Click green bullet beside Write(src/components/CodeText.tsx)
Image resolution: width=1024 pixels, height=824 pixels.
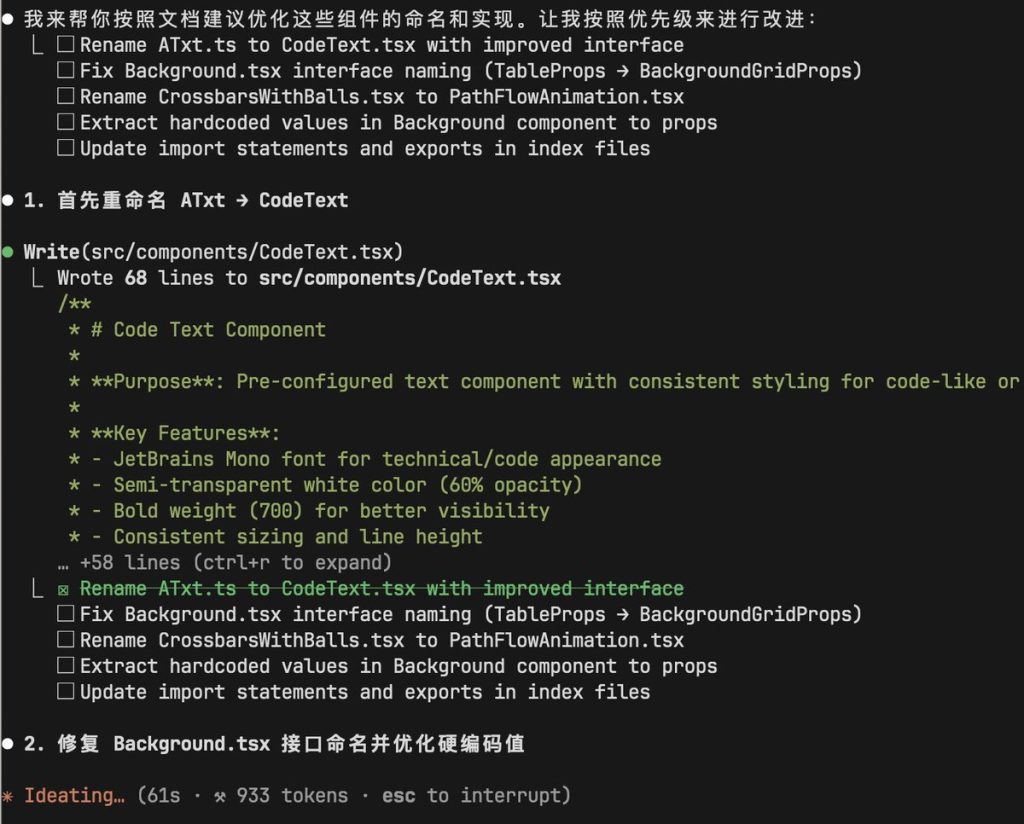tap(8, 252)
